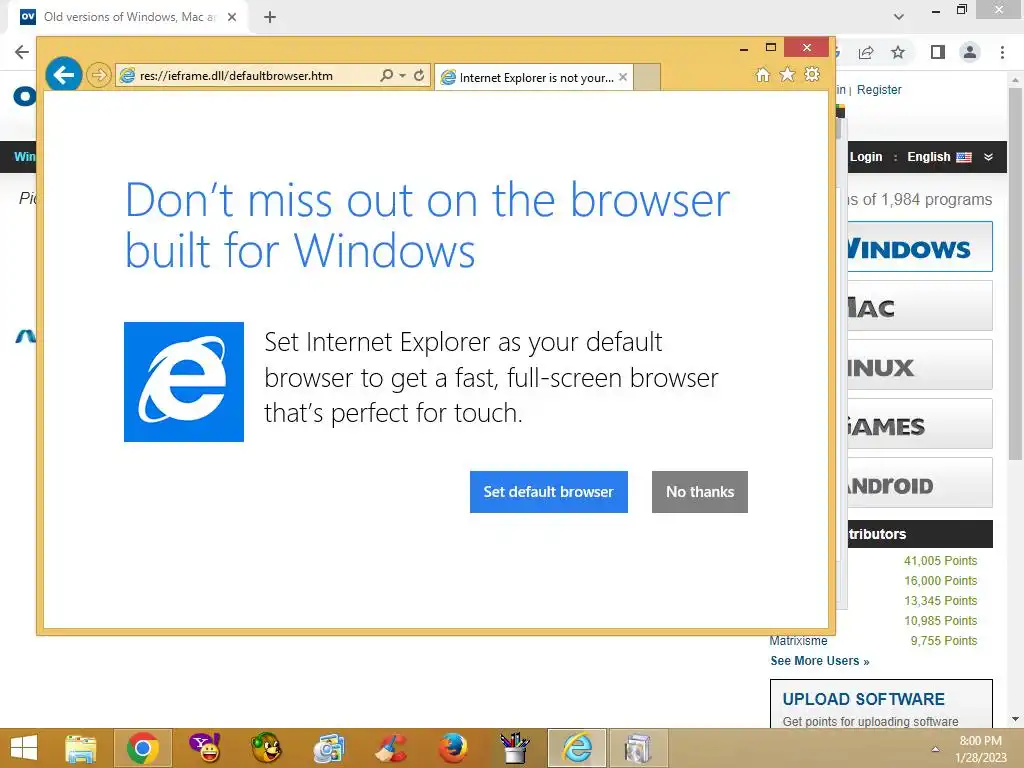This screenshot has height=768, width=1024.
Task: Open File Explorer from the taskbar
Action: click(80, 748)
